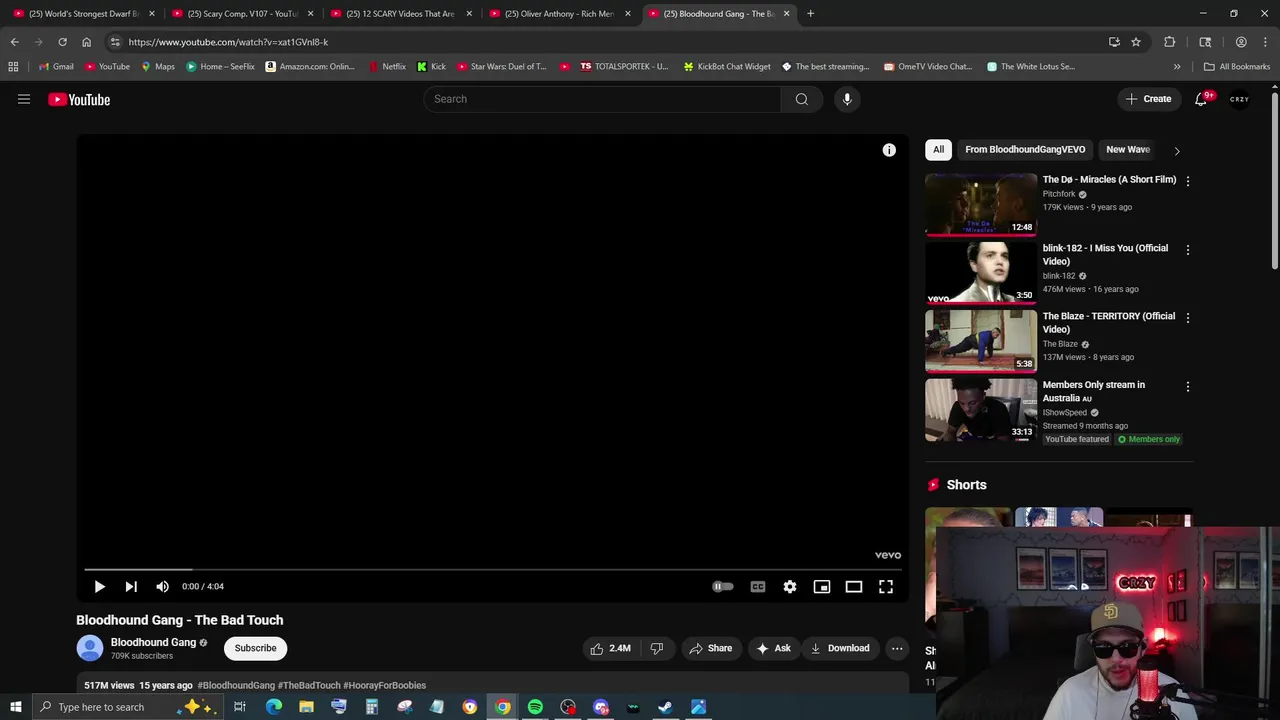Open options for blink-182 video
This screenshot has width=1280, height=720.
pyautogui.click(x=1188, y=249)
